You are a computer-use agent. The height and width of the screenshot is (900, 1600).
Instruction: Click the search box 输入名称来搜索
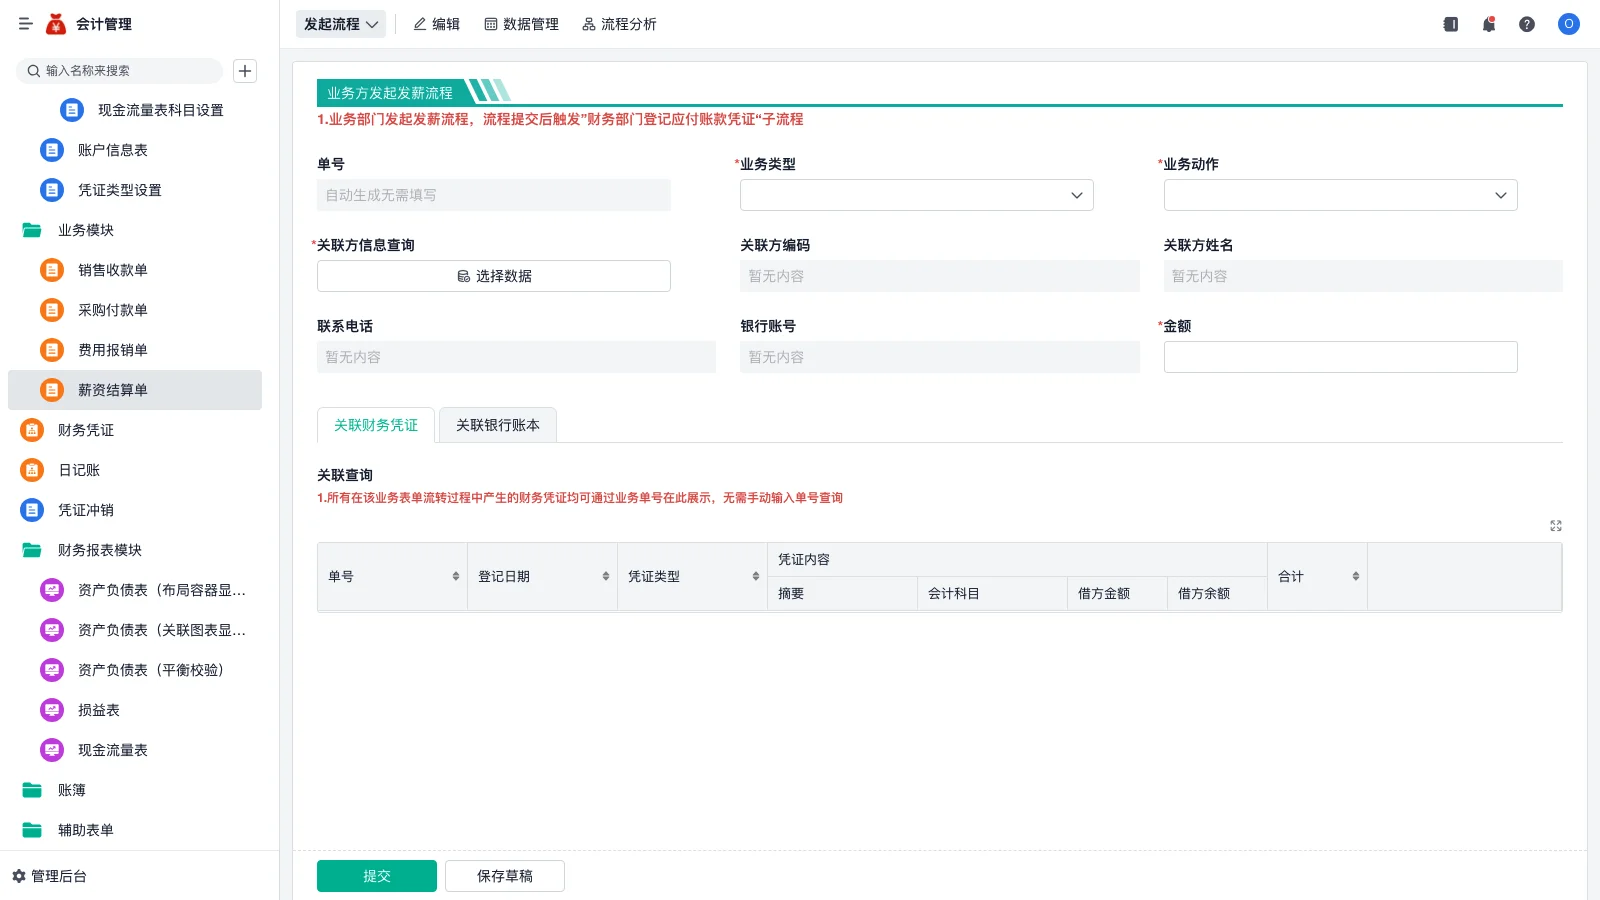(x=119, y=71)
